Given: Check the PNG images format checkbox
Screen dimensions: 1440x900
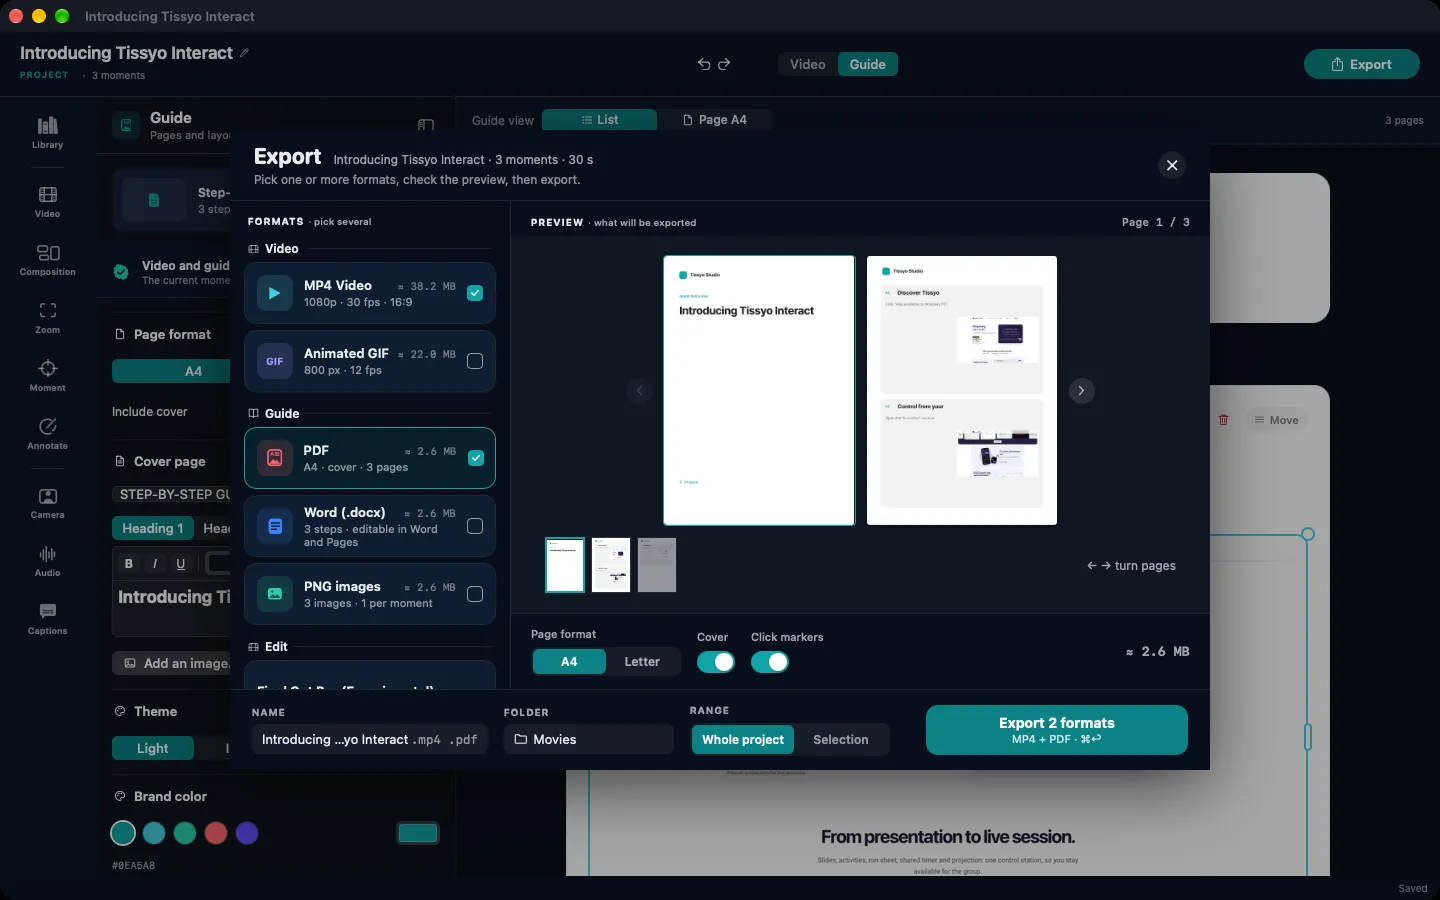Looking at the screenshot, I should pyautogui.click(x=475, y=594).
